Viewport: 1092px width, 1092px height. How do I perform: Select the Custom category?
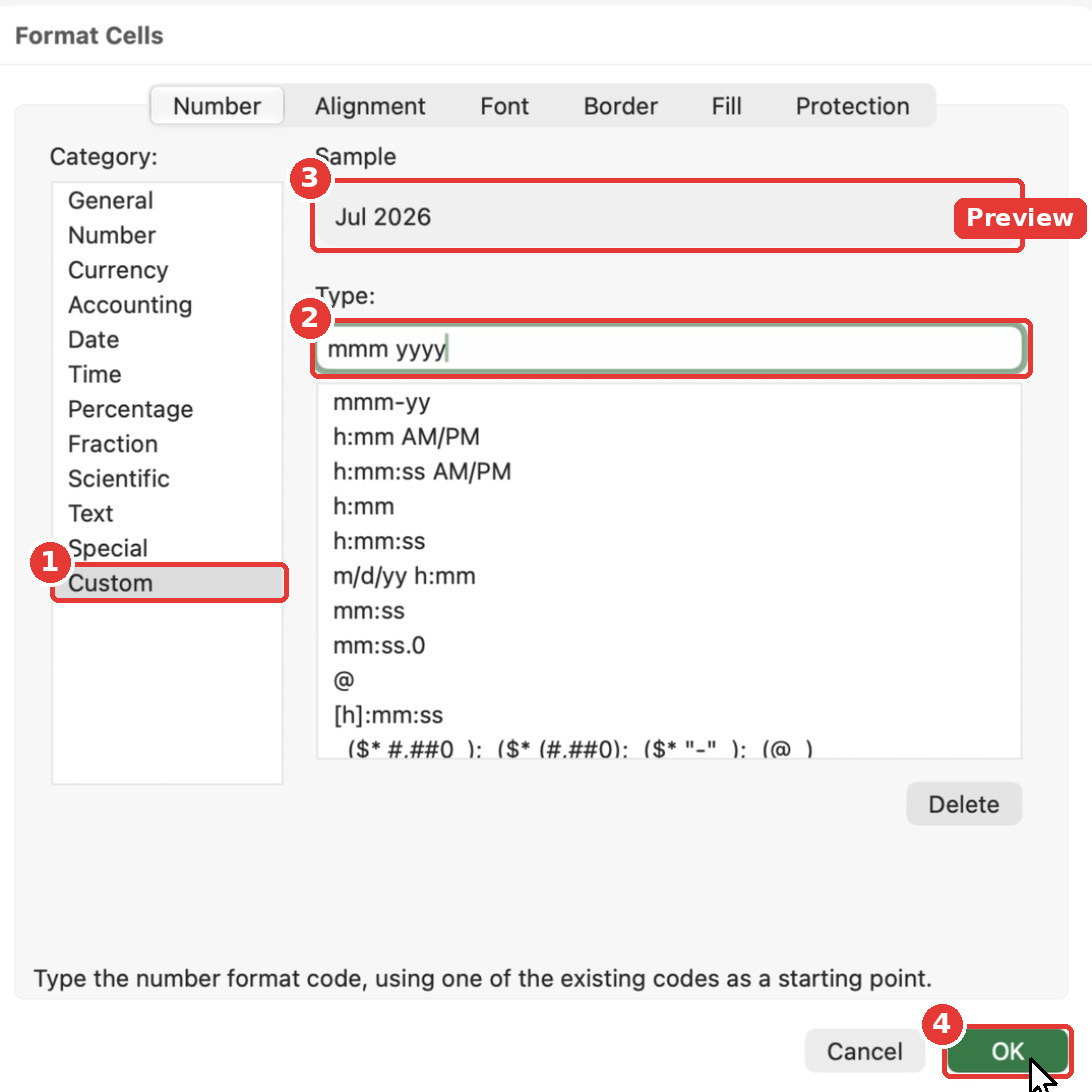pos(169,583)
